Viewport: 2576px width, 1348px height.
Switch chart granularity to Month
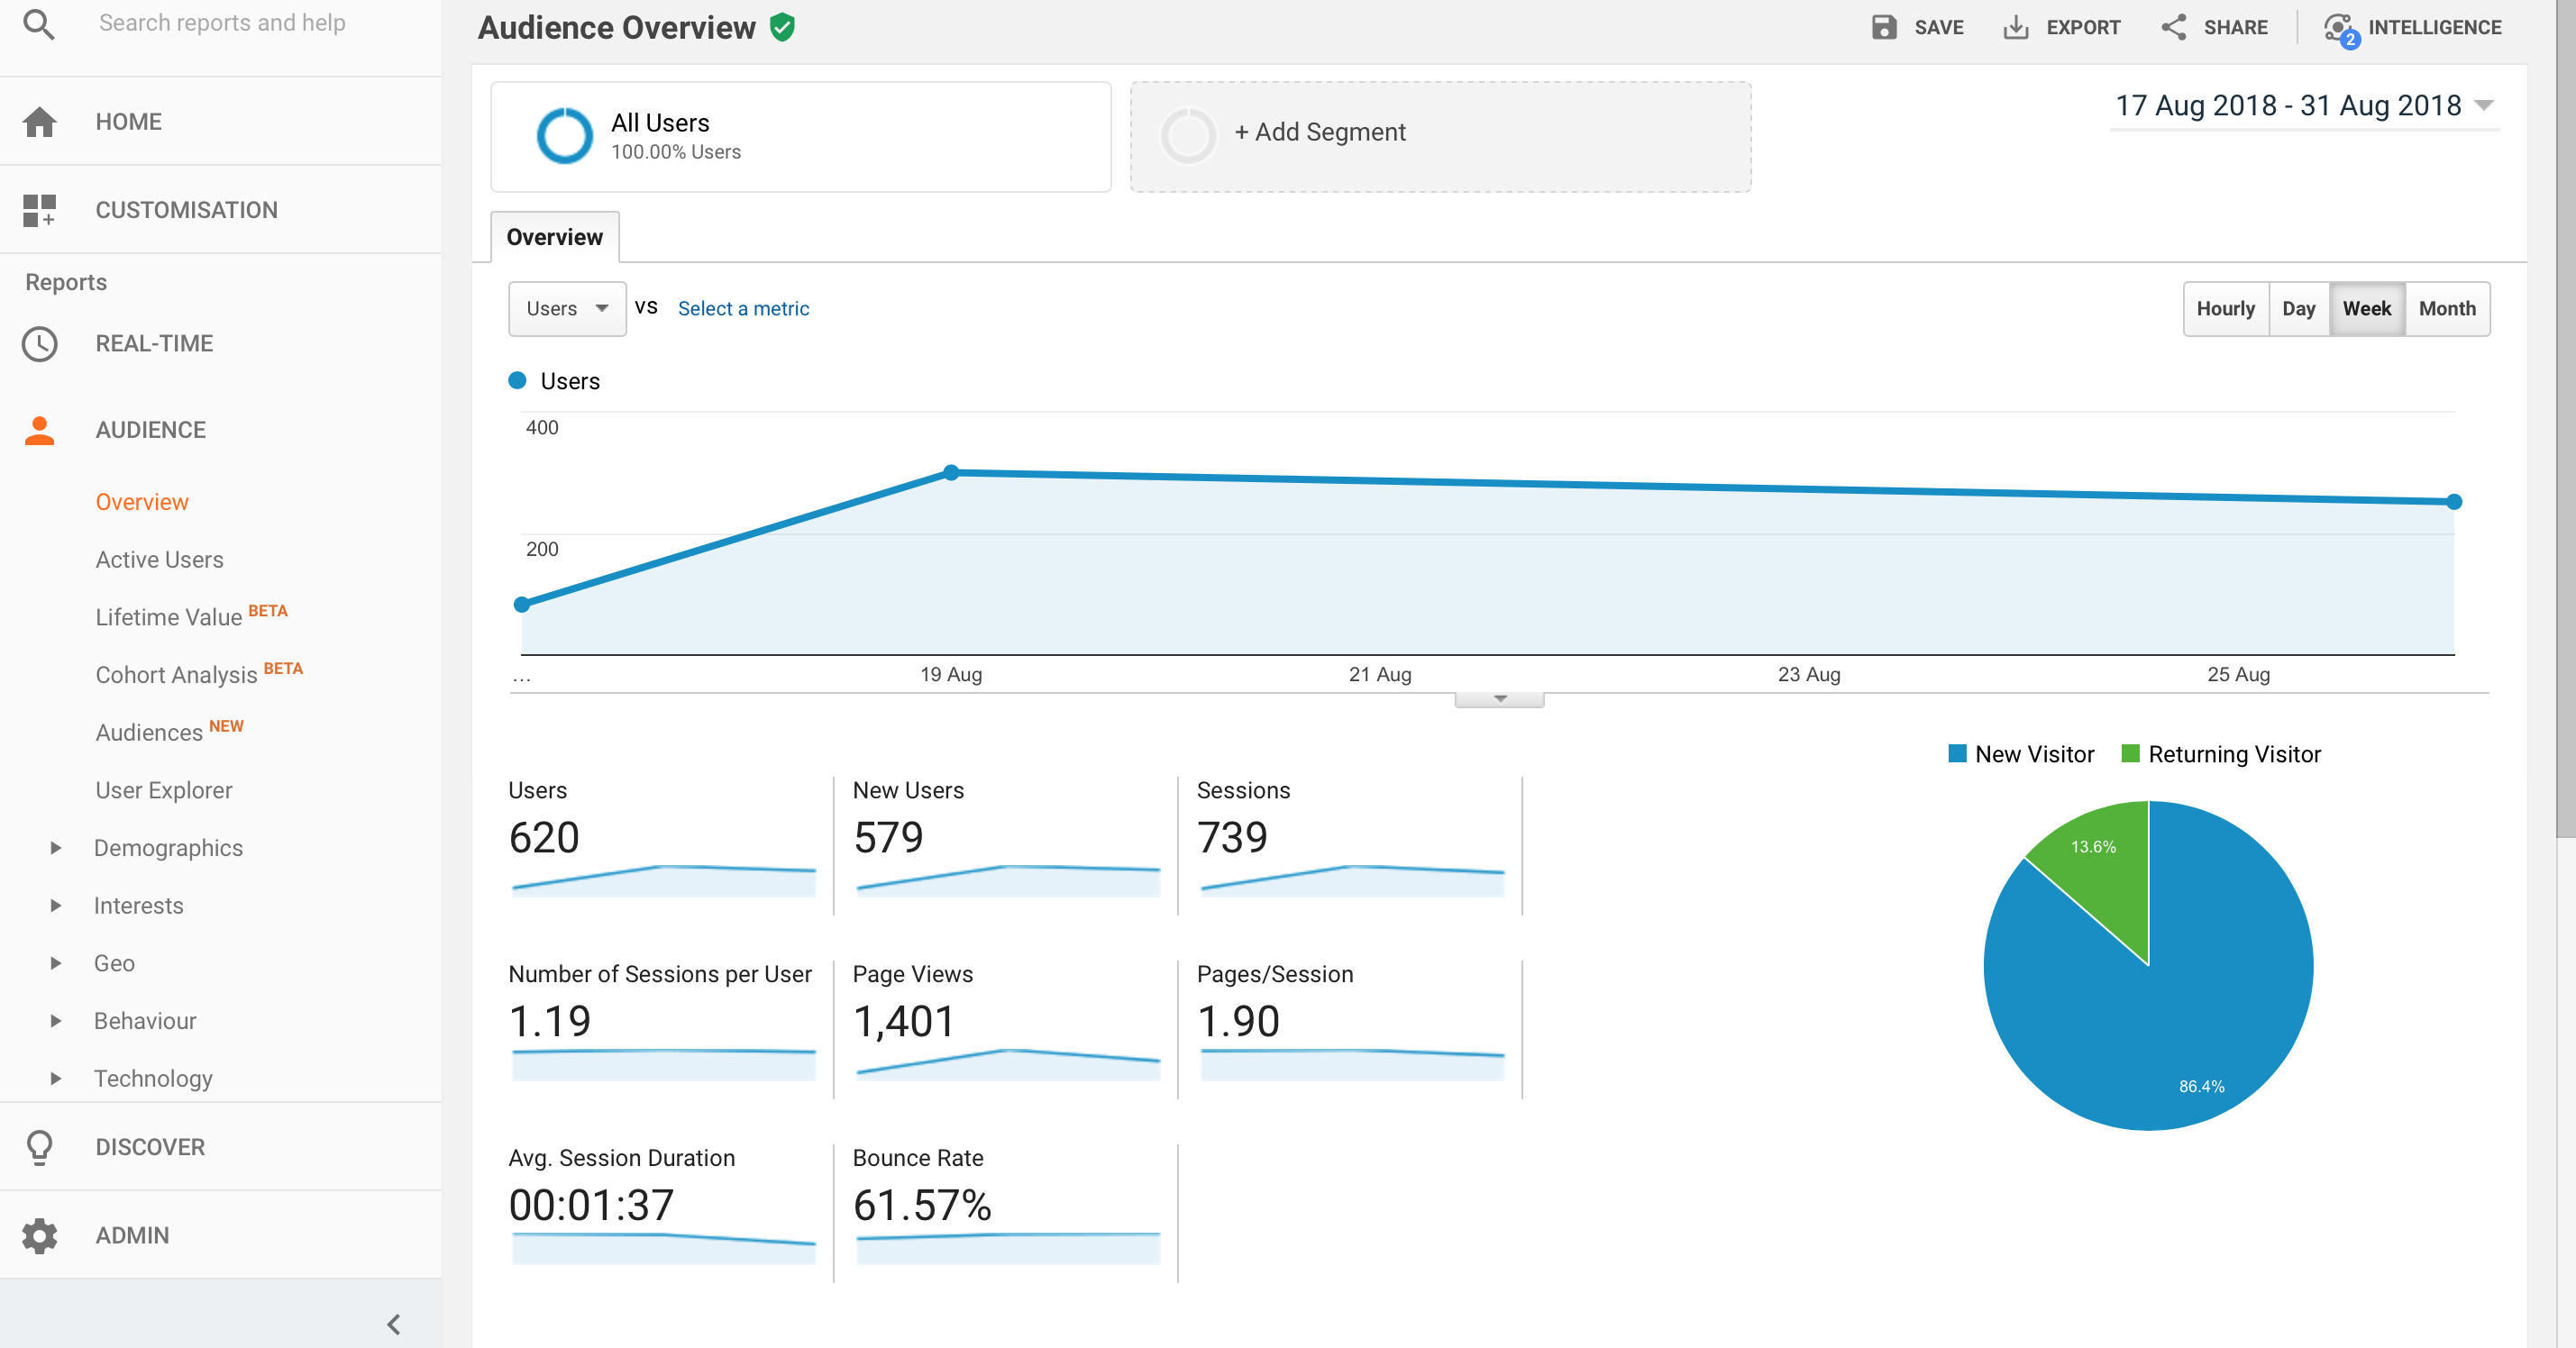(2446, 309)
